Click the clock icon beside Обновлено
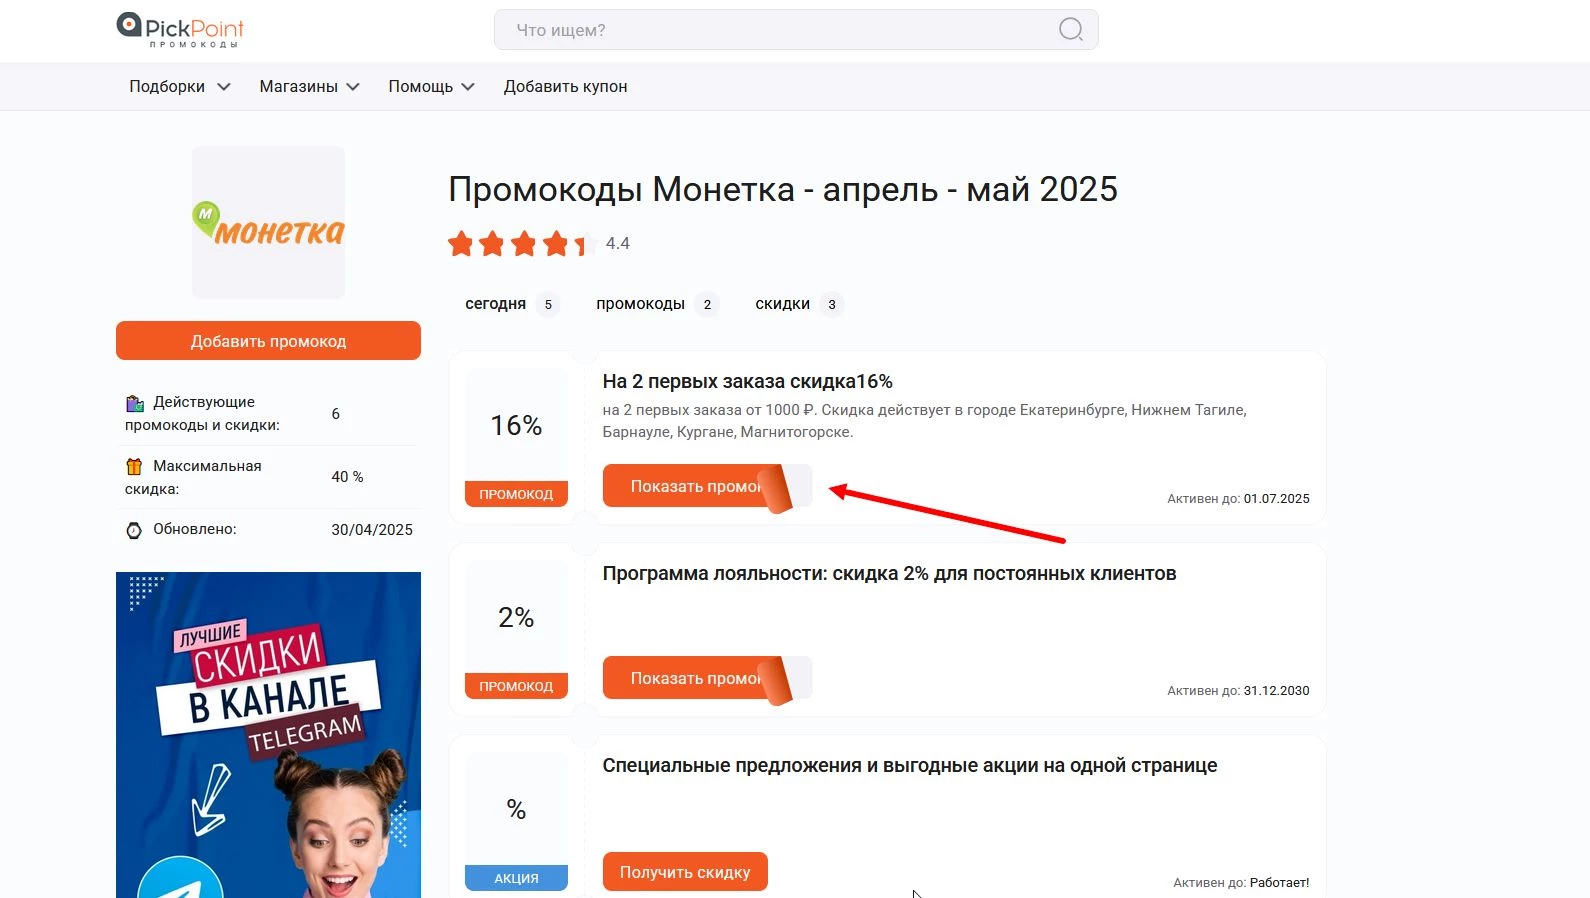Image resolution: width=1590 pixels, height=898 pixels. 134,530
